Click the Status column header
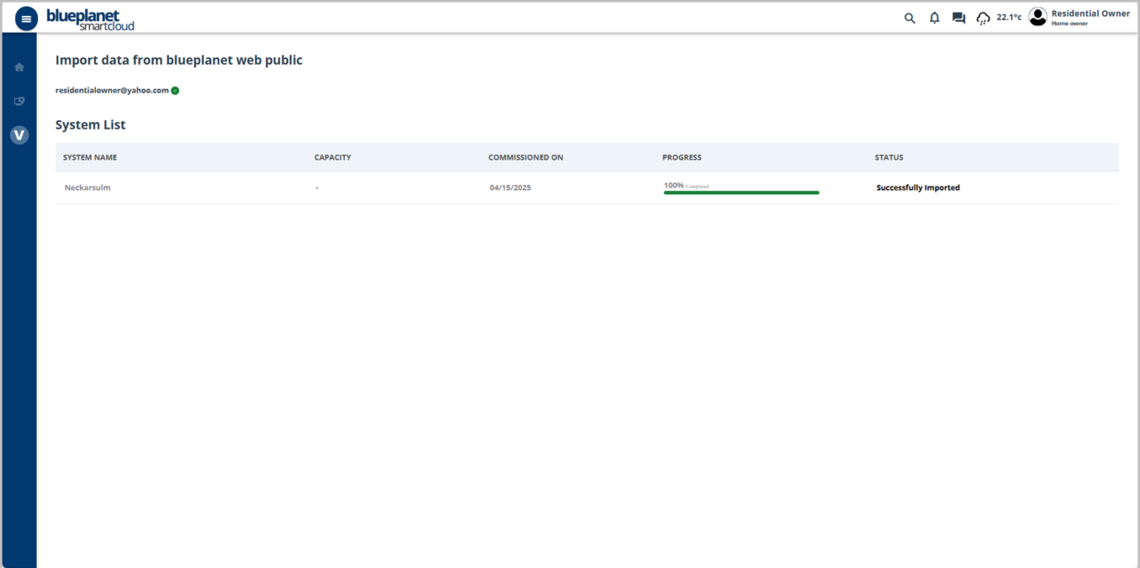 point(888,157)
